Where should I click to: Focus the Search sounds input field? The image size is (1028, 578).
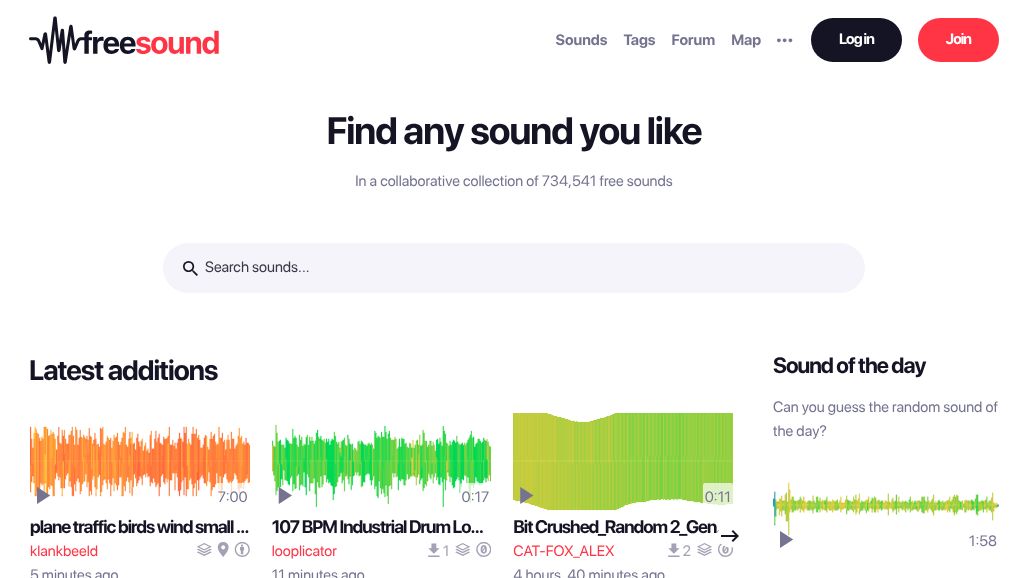pyautogui.click(x=513, y=268)
